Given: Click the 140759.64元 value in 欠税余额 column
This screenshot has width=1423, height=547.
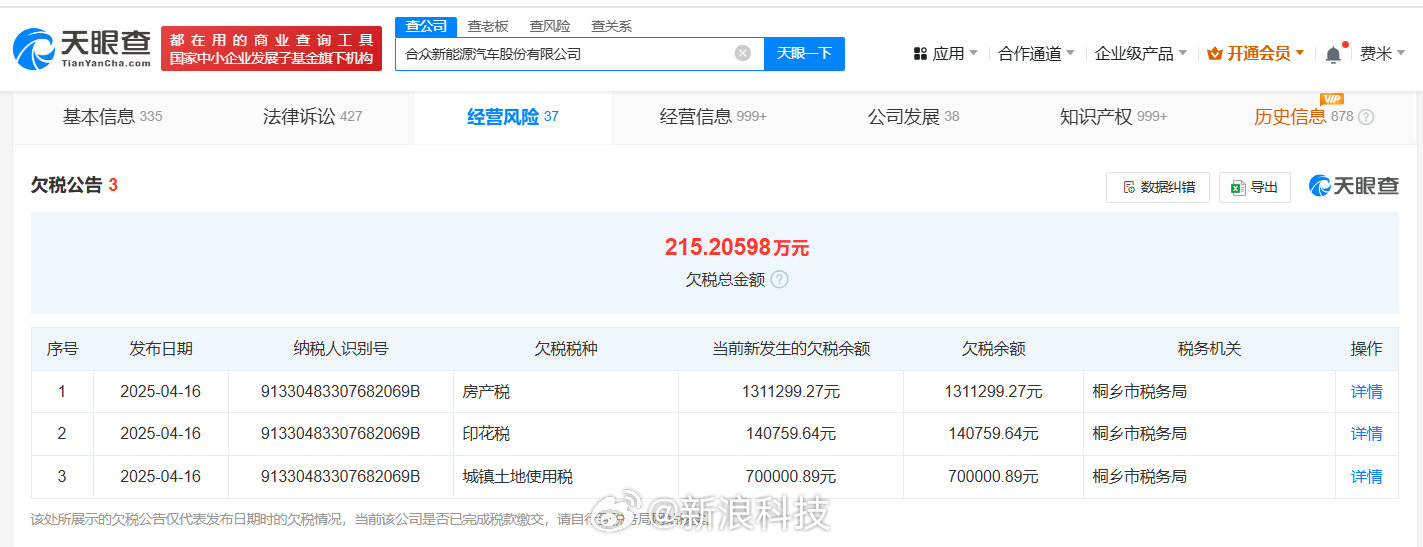Looking at the screenshot, I should tap(993, 434).
